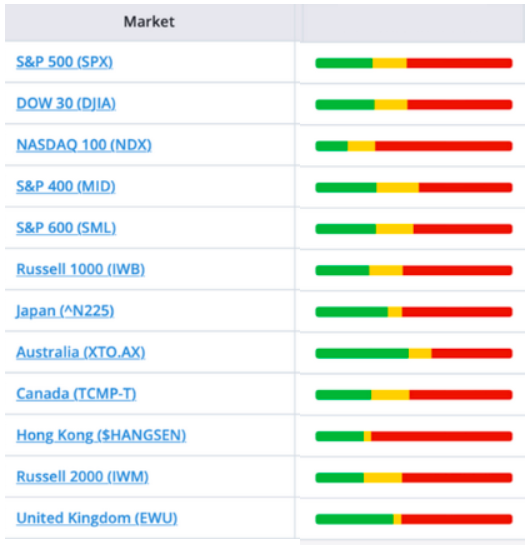Viewport: 532px width, 545px height.
Task: Click the NASDAQ 100 health bar
Action: (x=414, y=146)
